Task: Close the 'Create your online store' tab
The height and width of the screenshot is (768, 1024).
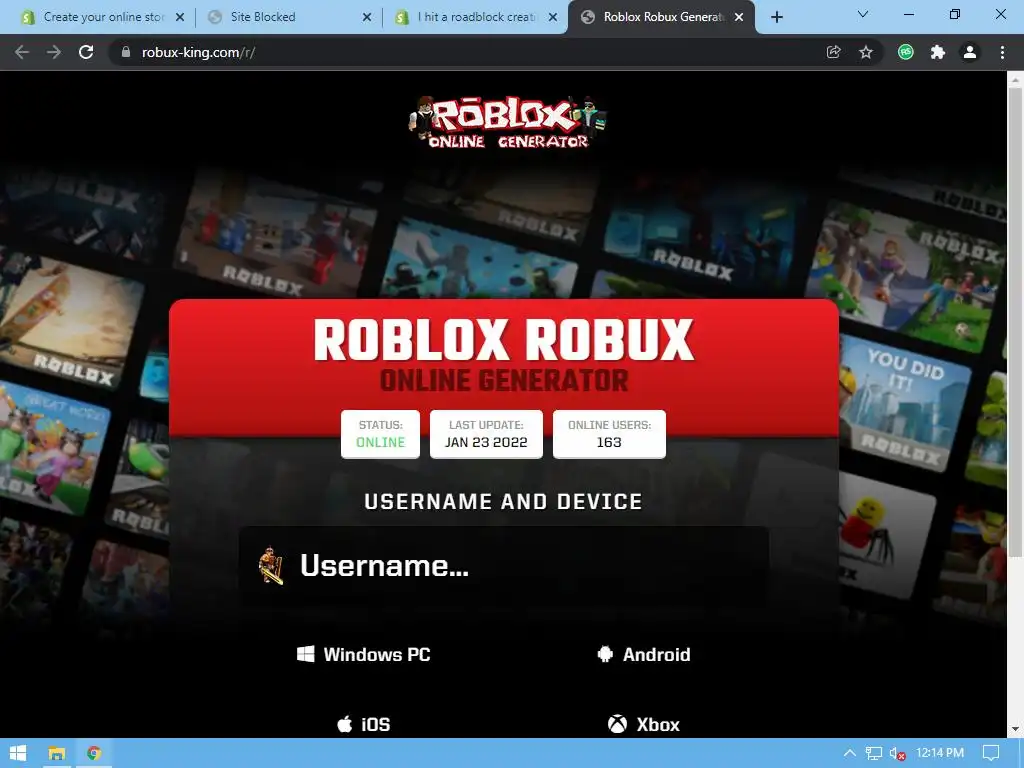Action: [x=180, y=17]
